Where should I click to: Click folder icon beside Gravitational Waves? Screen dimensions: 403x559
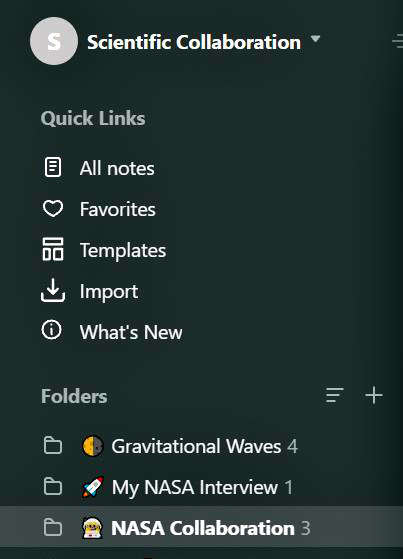click(x=53, y=446)
